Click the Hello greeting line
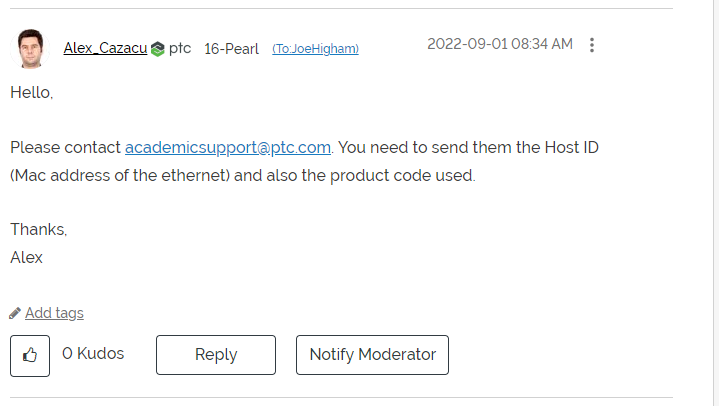The height and width of the screenshot is (406, 719). click(31, 92)
